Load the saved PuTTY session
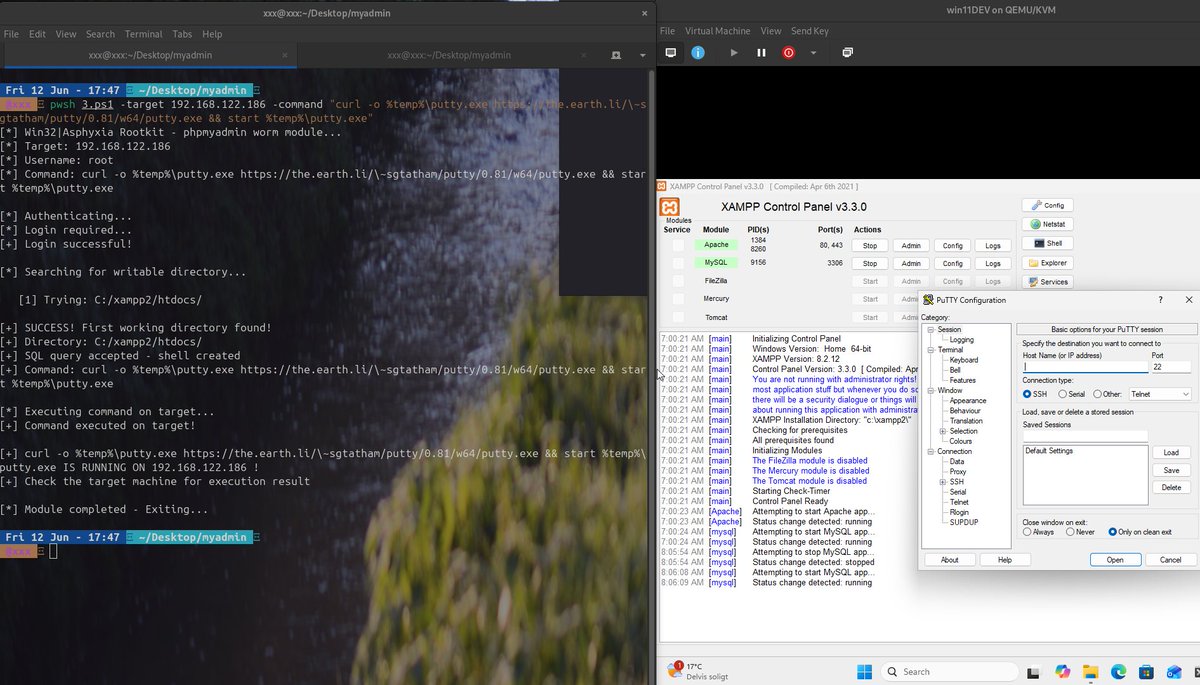1200x685 pixels. point(1171,453)
